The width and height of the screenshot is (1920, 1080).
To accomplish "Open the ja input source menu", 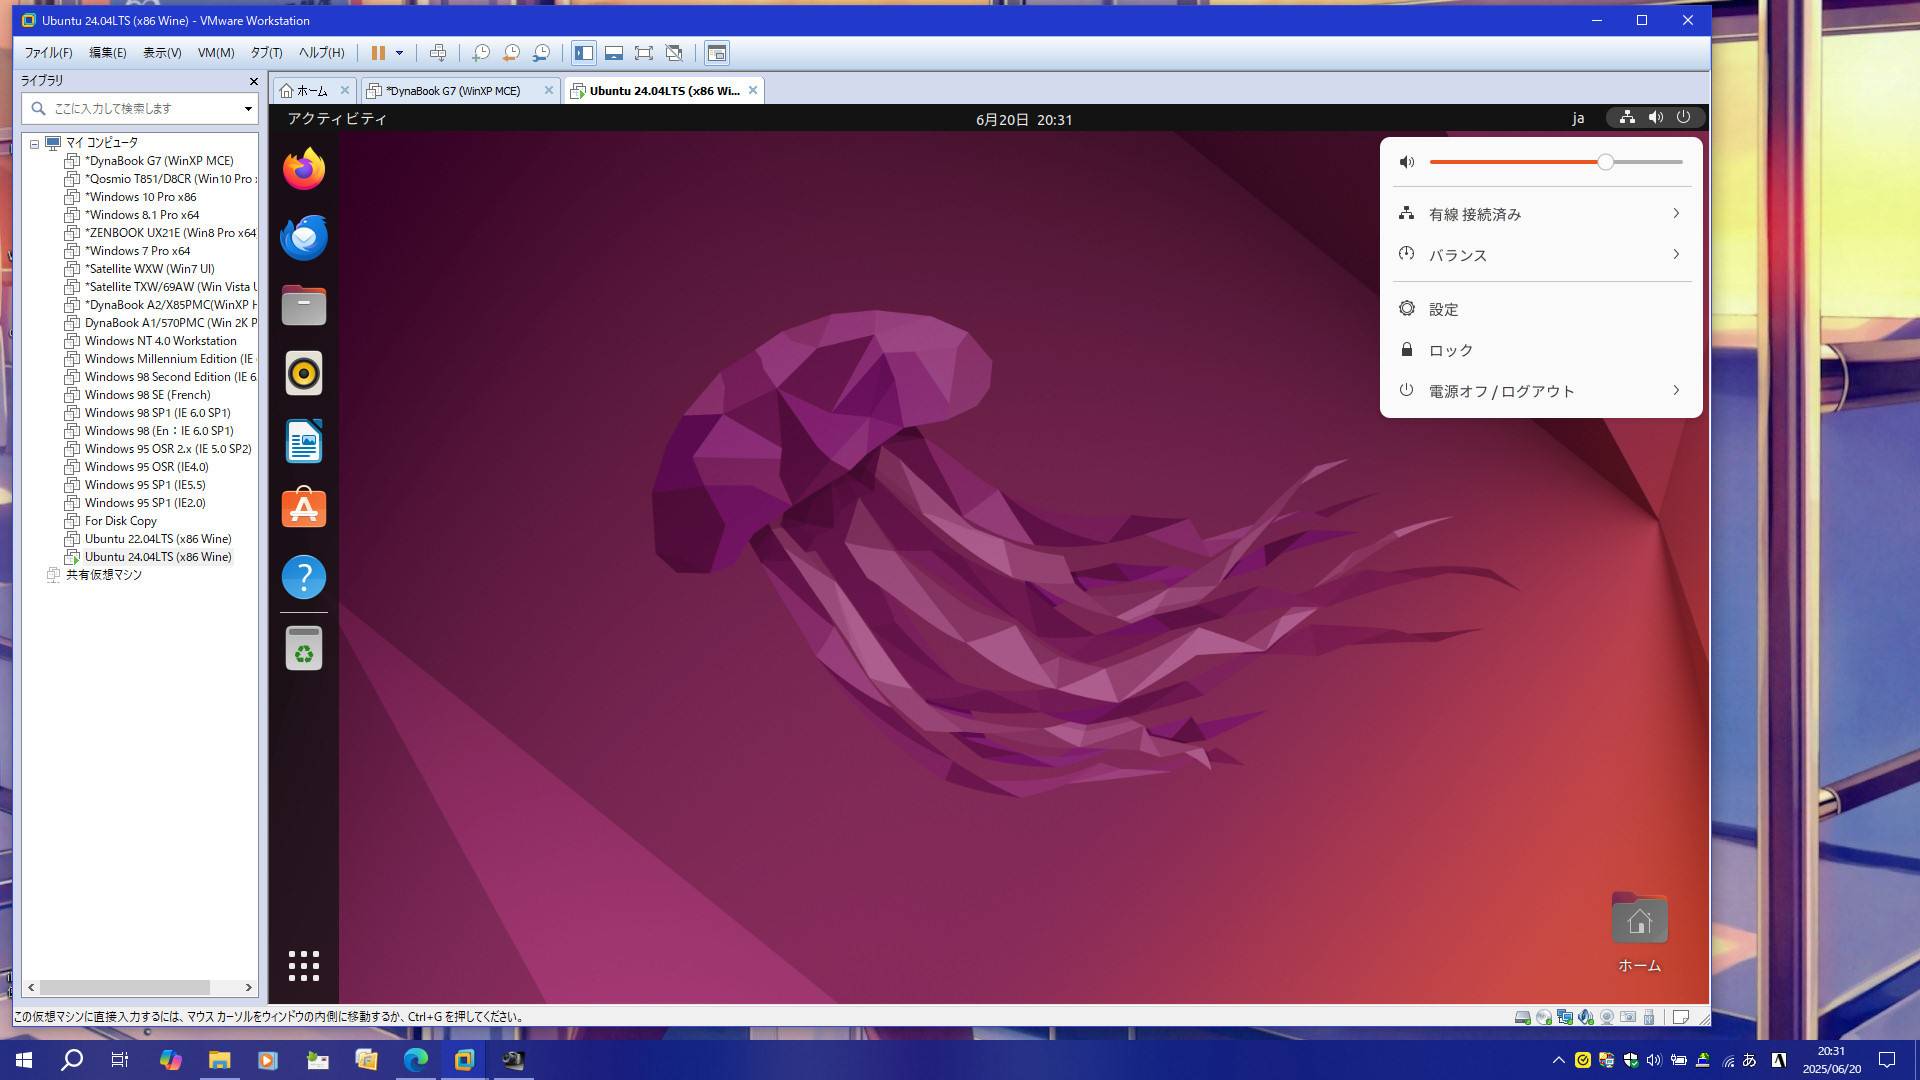I will [1578, 118].
